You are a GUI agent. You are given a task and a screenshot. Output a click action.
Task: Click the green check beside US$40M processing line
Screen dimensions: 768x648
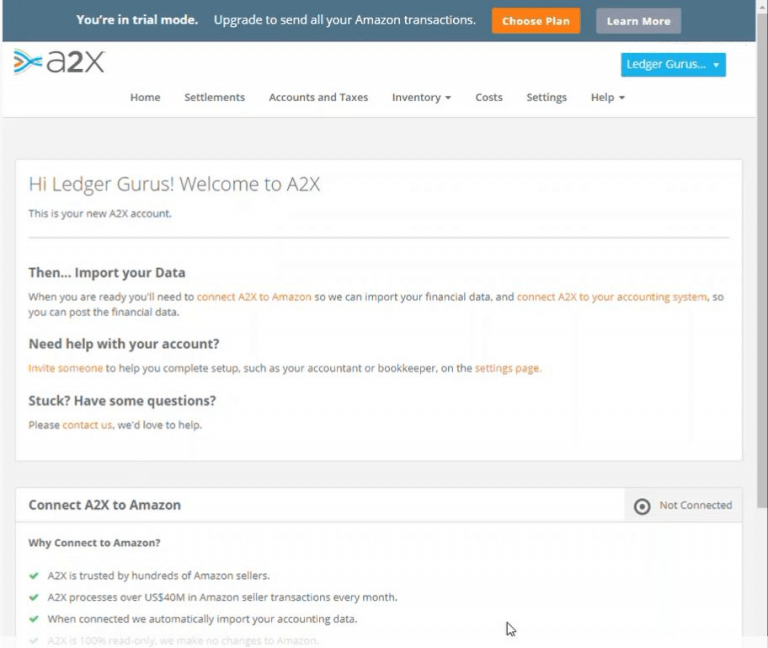click(34, 597)
